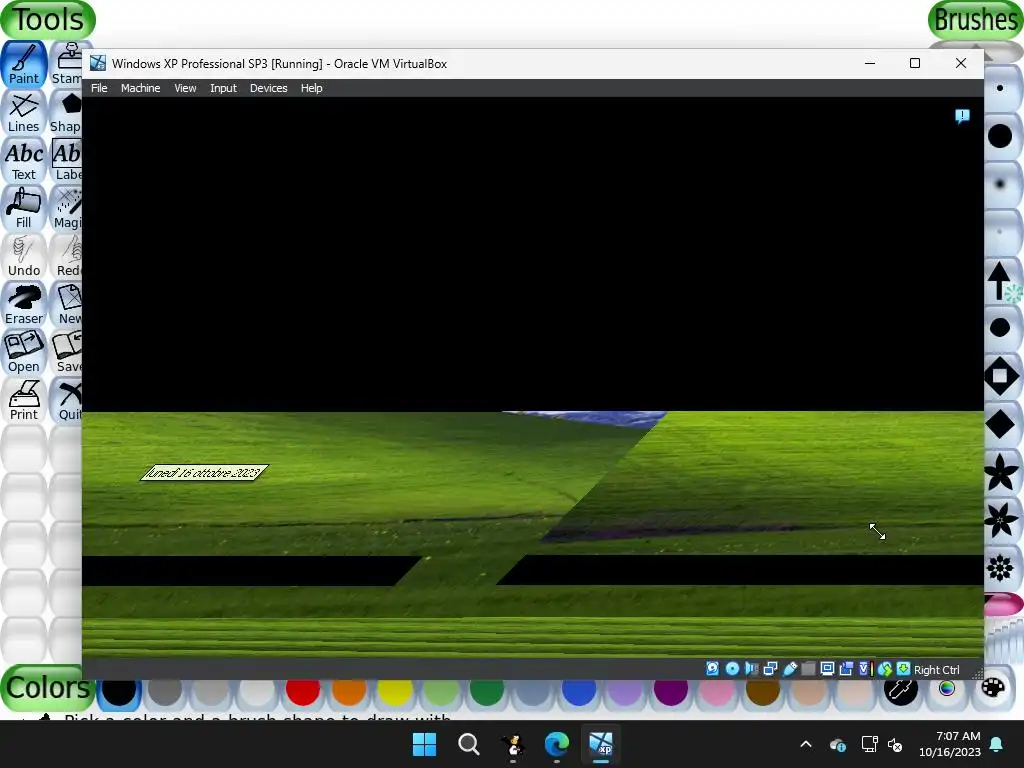
Task: Click the Colors header label in Tux Paint
Action: point(48,688)
